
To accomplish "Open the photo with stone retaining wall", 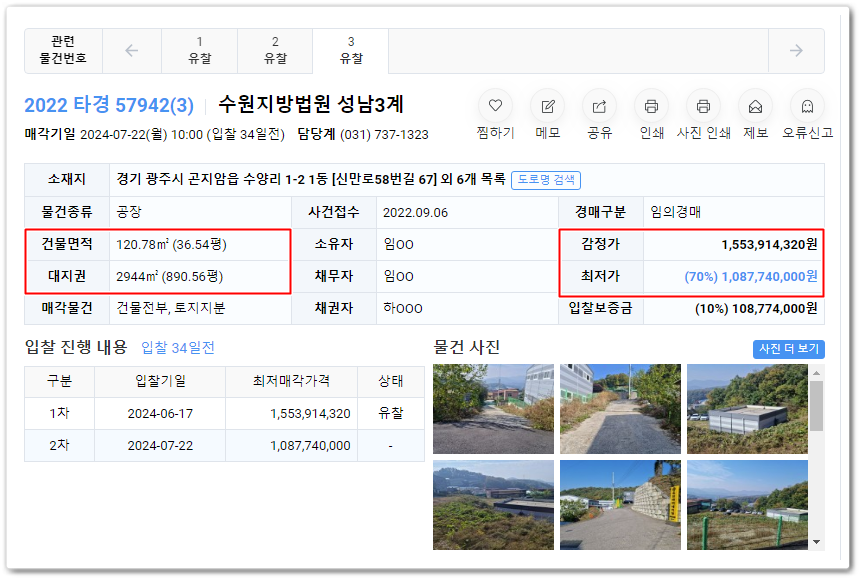I will pos(620,505).
